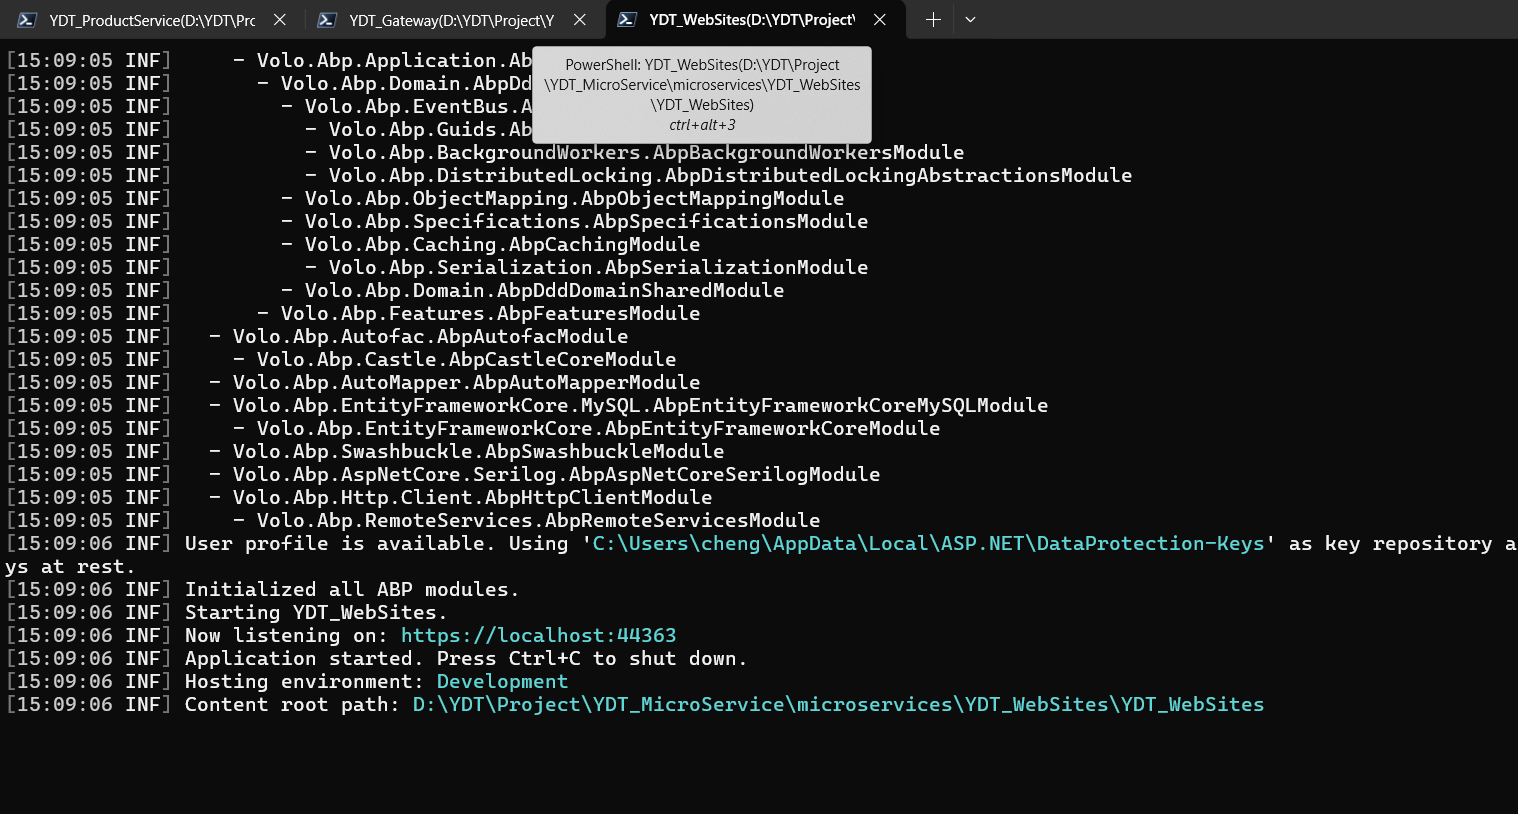1518x814 pixels.
Task: Select the YDT_WebSites tab
Action: (751, 20)
